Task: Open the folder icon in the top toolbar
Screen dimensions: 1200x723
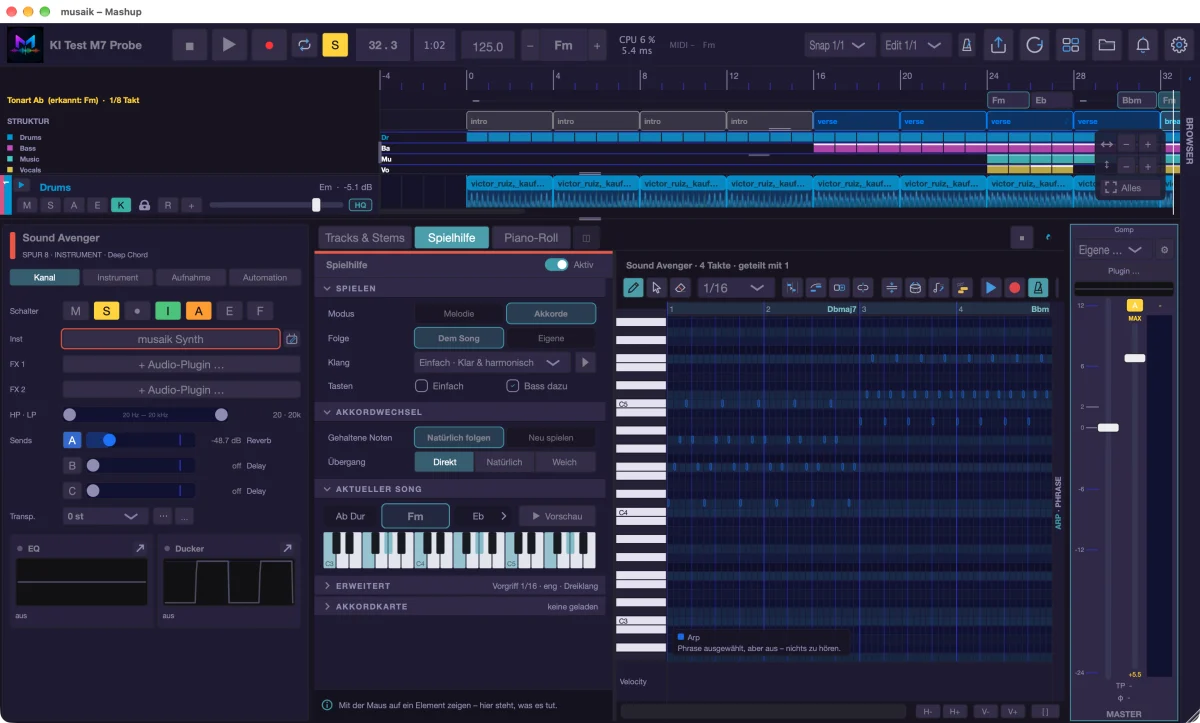Action: (1107, 45)
